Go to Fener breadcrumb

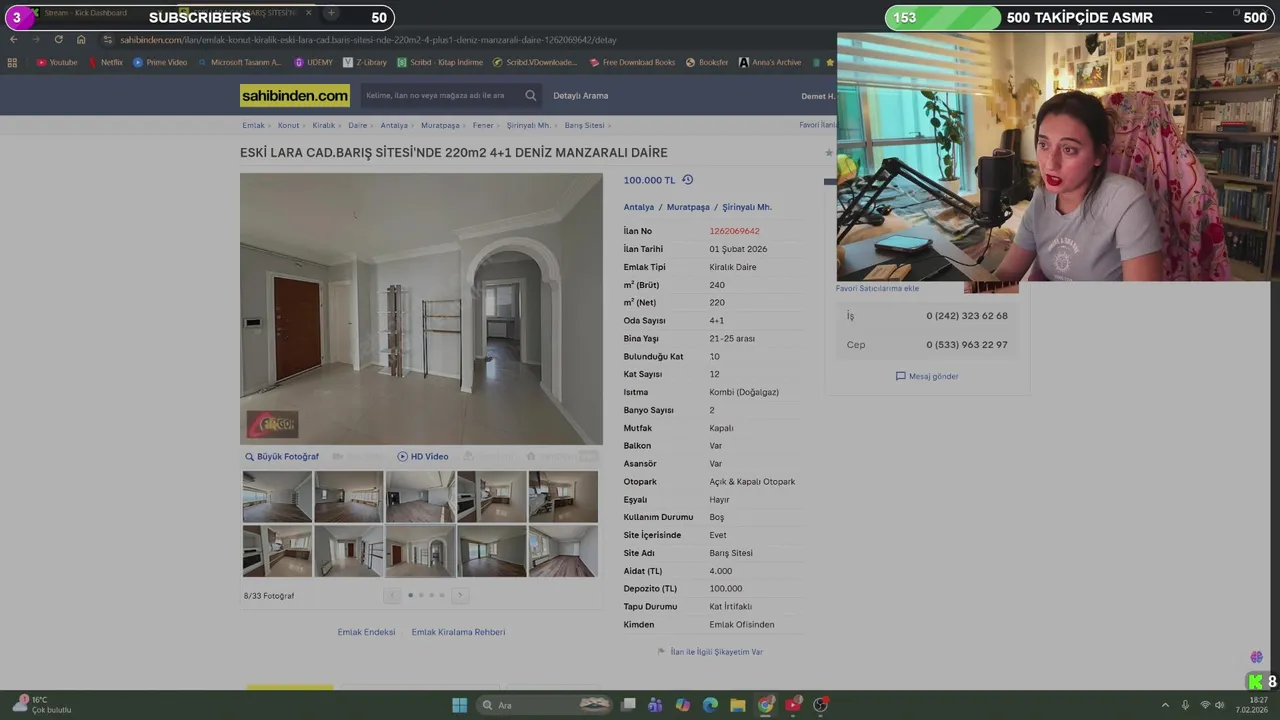483,126
